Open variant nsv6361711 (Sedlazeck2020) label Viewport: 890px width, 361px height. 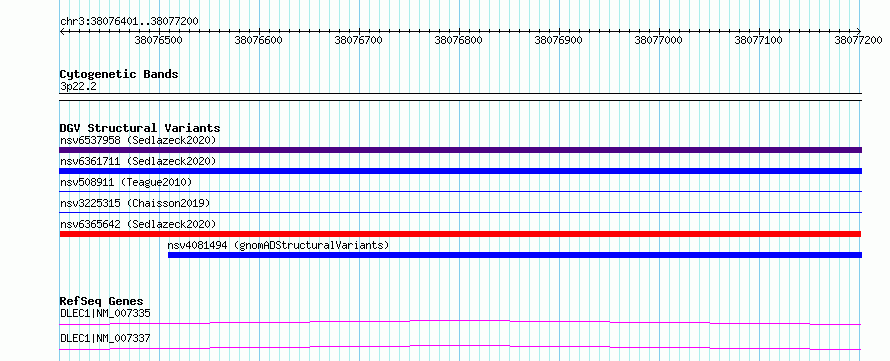[138, 161]
